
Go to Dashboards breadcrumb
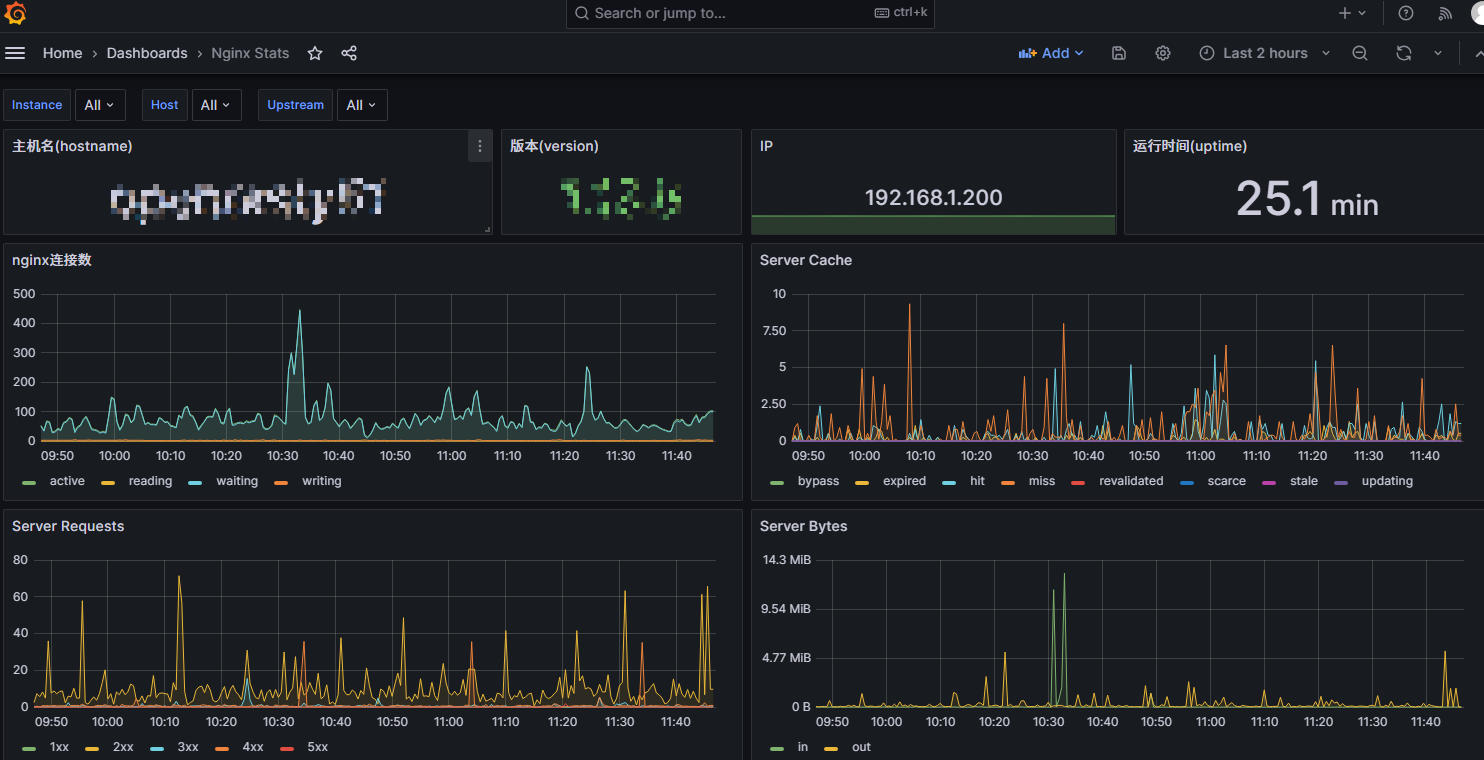tap(147, 53)
